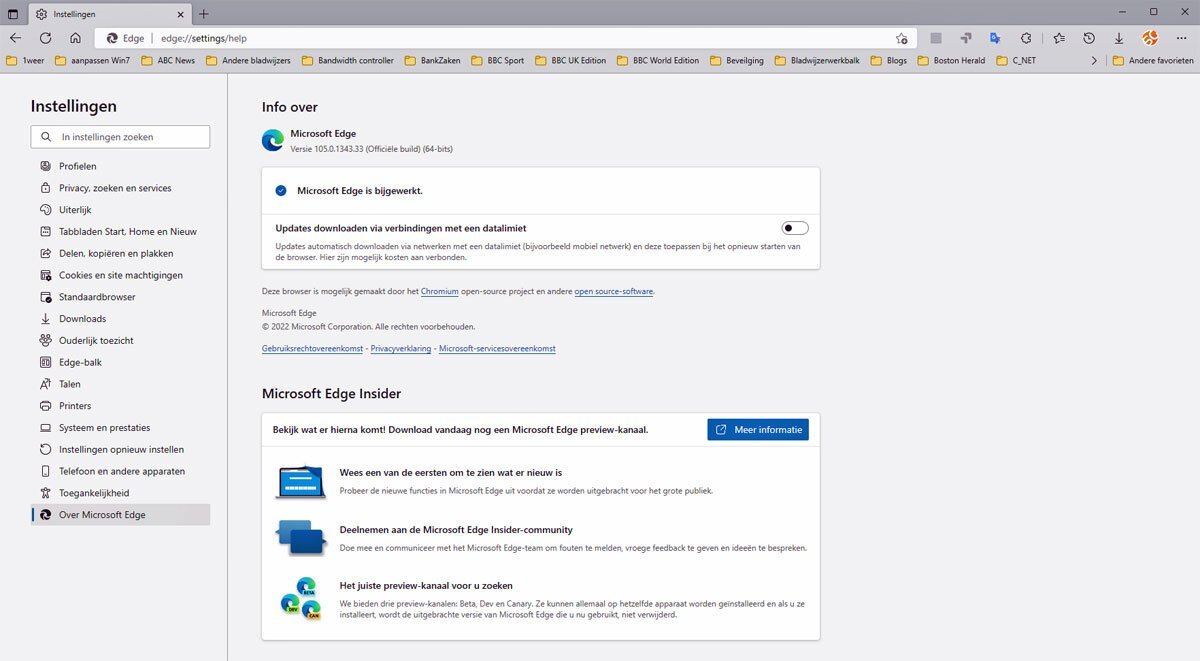Open Telefoon en andere apparaten

point(120,471)
